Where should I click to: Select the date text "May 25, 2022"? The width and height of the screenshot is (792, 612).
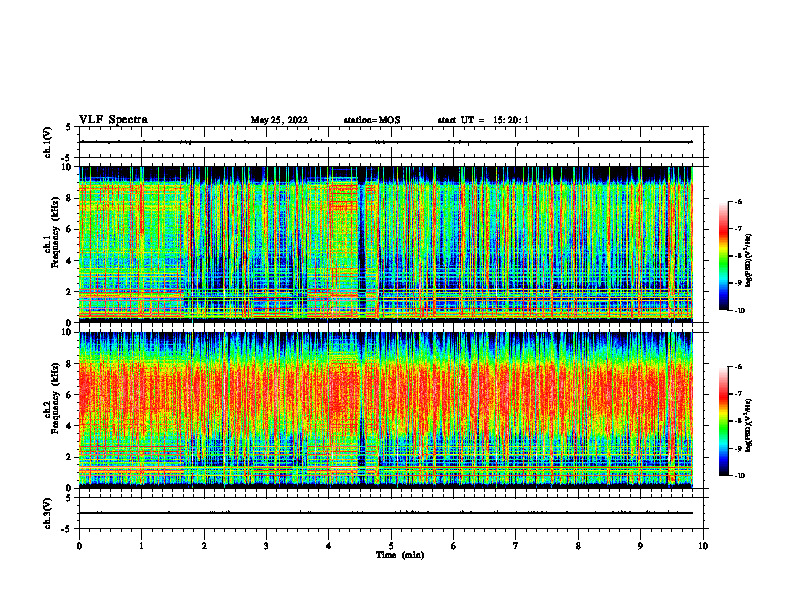[x=279, y=120]
